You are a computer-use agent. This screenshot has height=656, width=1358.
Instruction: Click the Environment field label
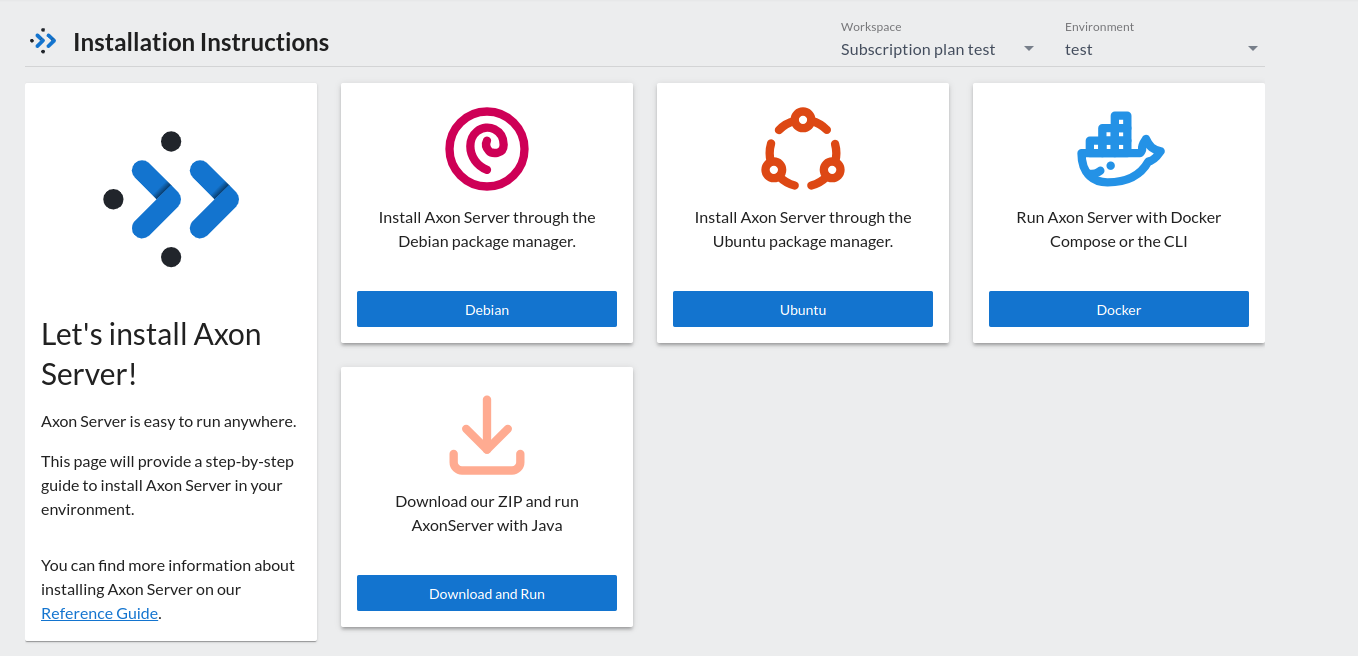(x=1099, y=27)
